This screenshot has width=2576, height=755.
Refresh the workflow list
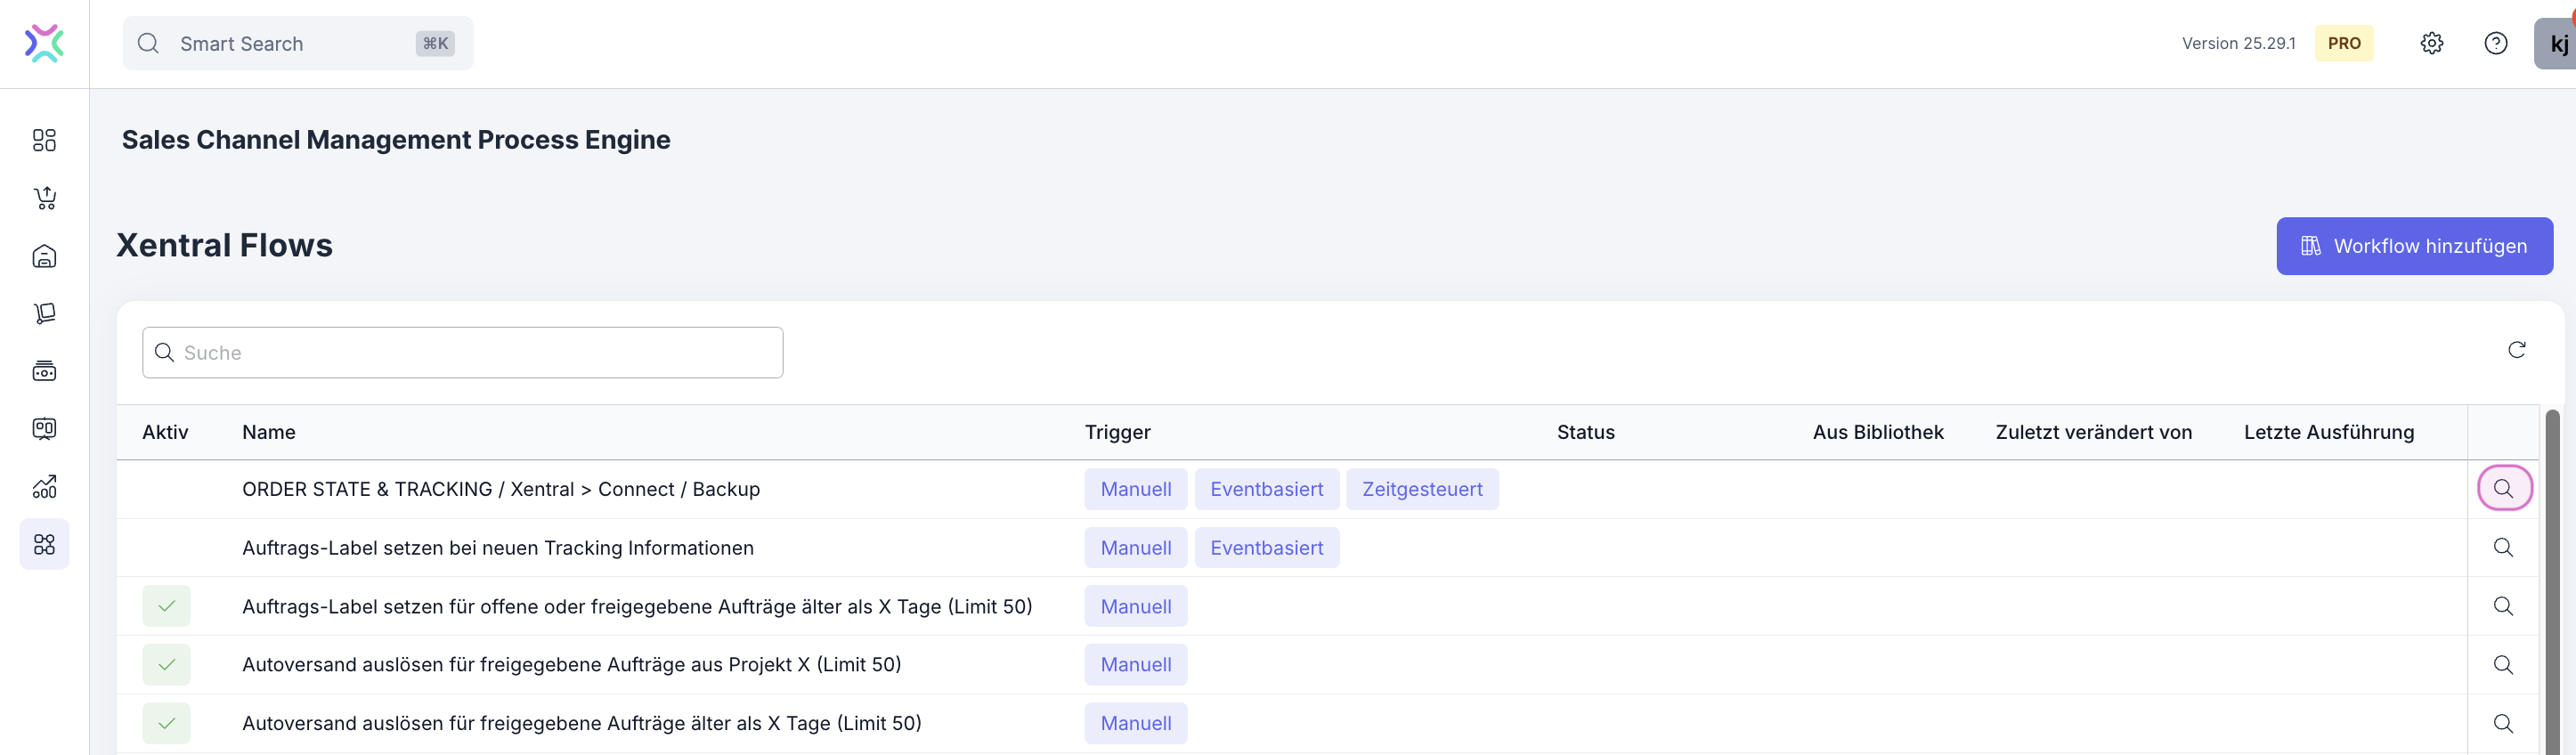[2516, 349]
